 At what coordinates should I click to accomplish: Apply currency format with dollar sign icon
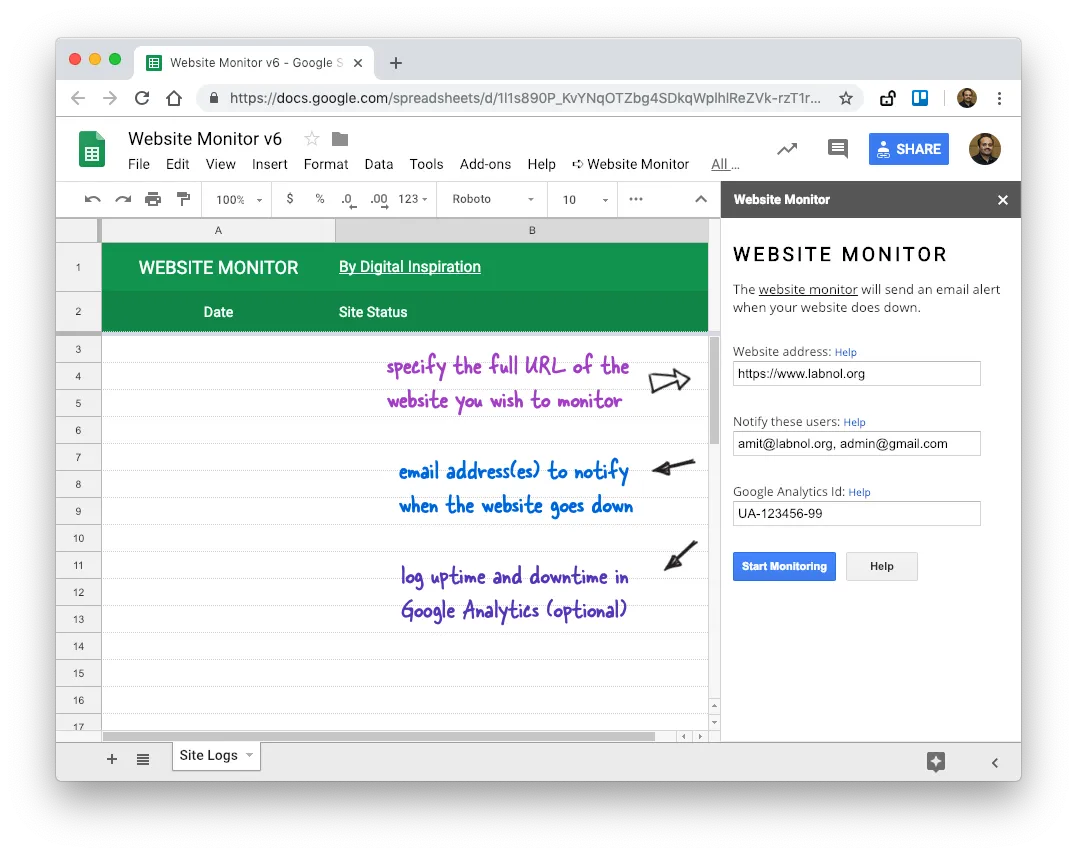(289, 199)
